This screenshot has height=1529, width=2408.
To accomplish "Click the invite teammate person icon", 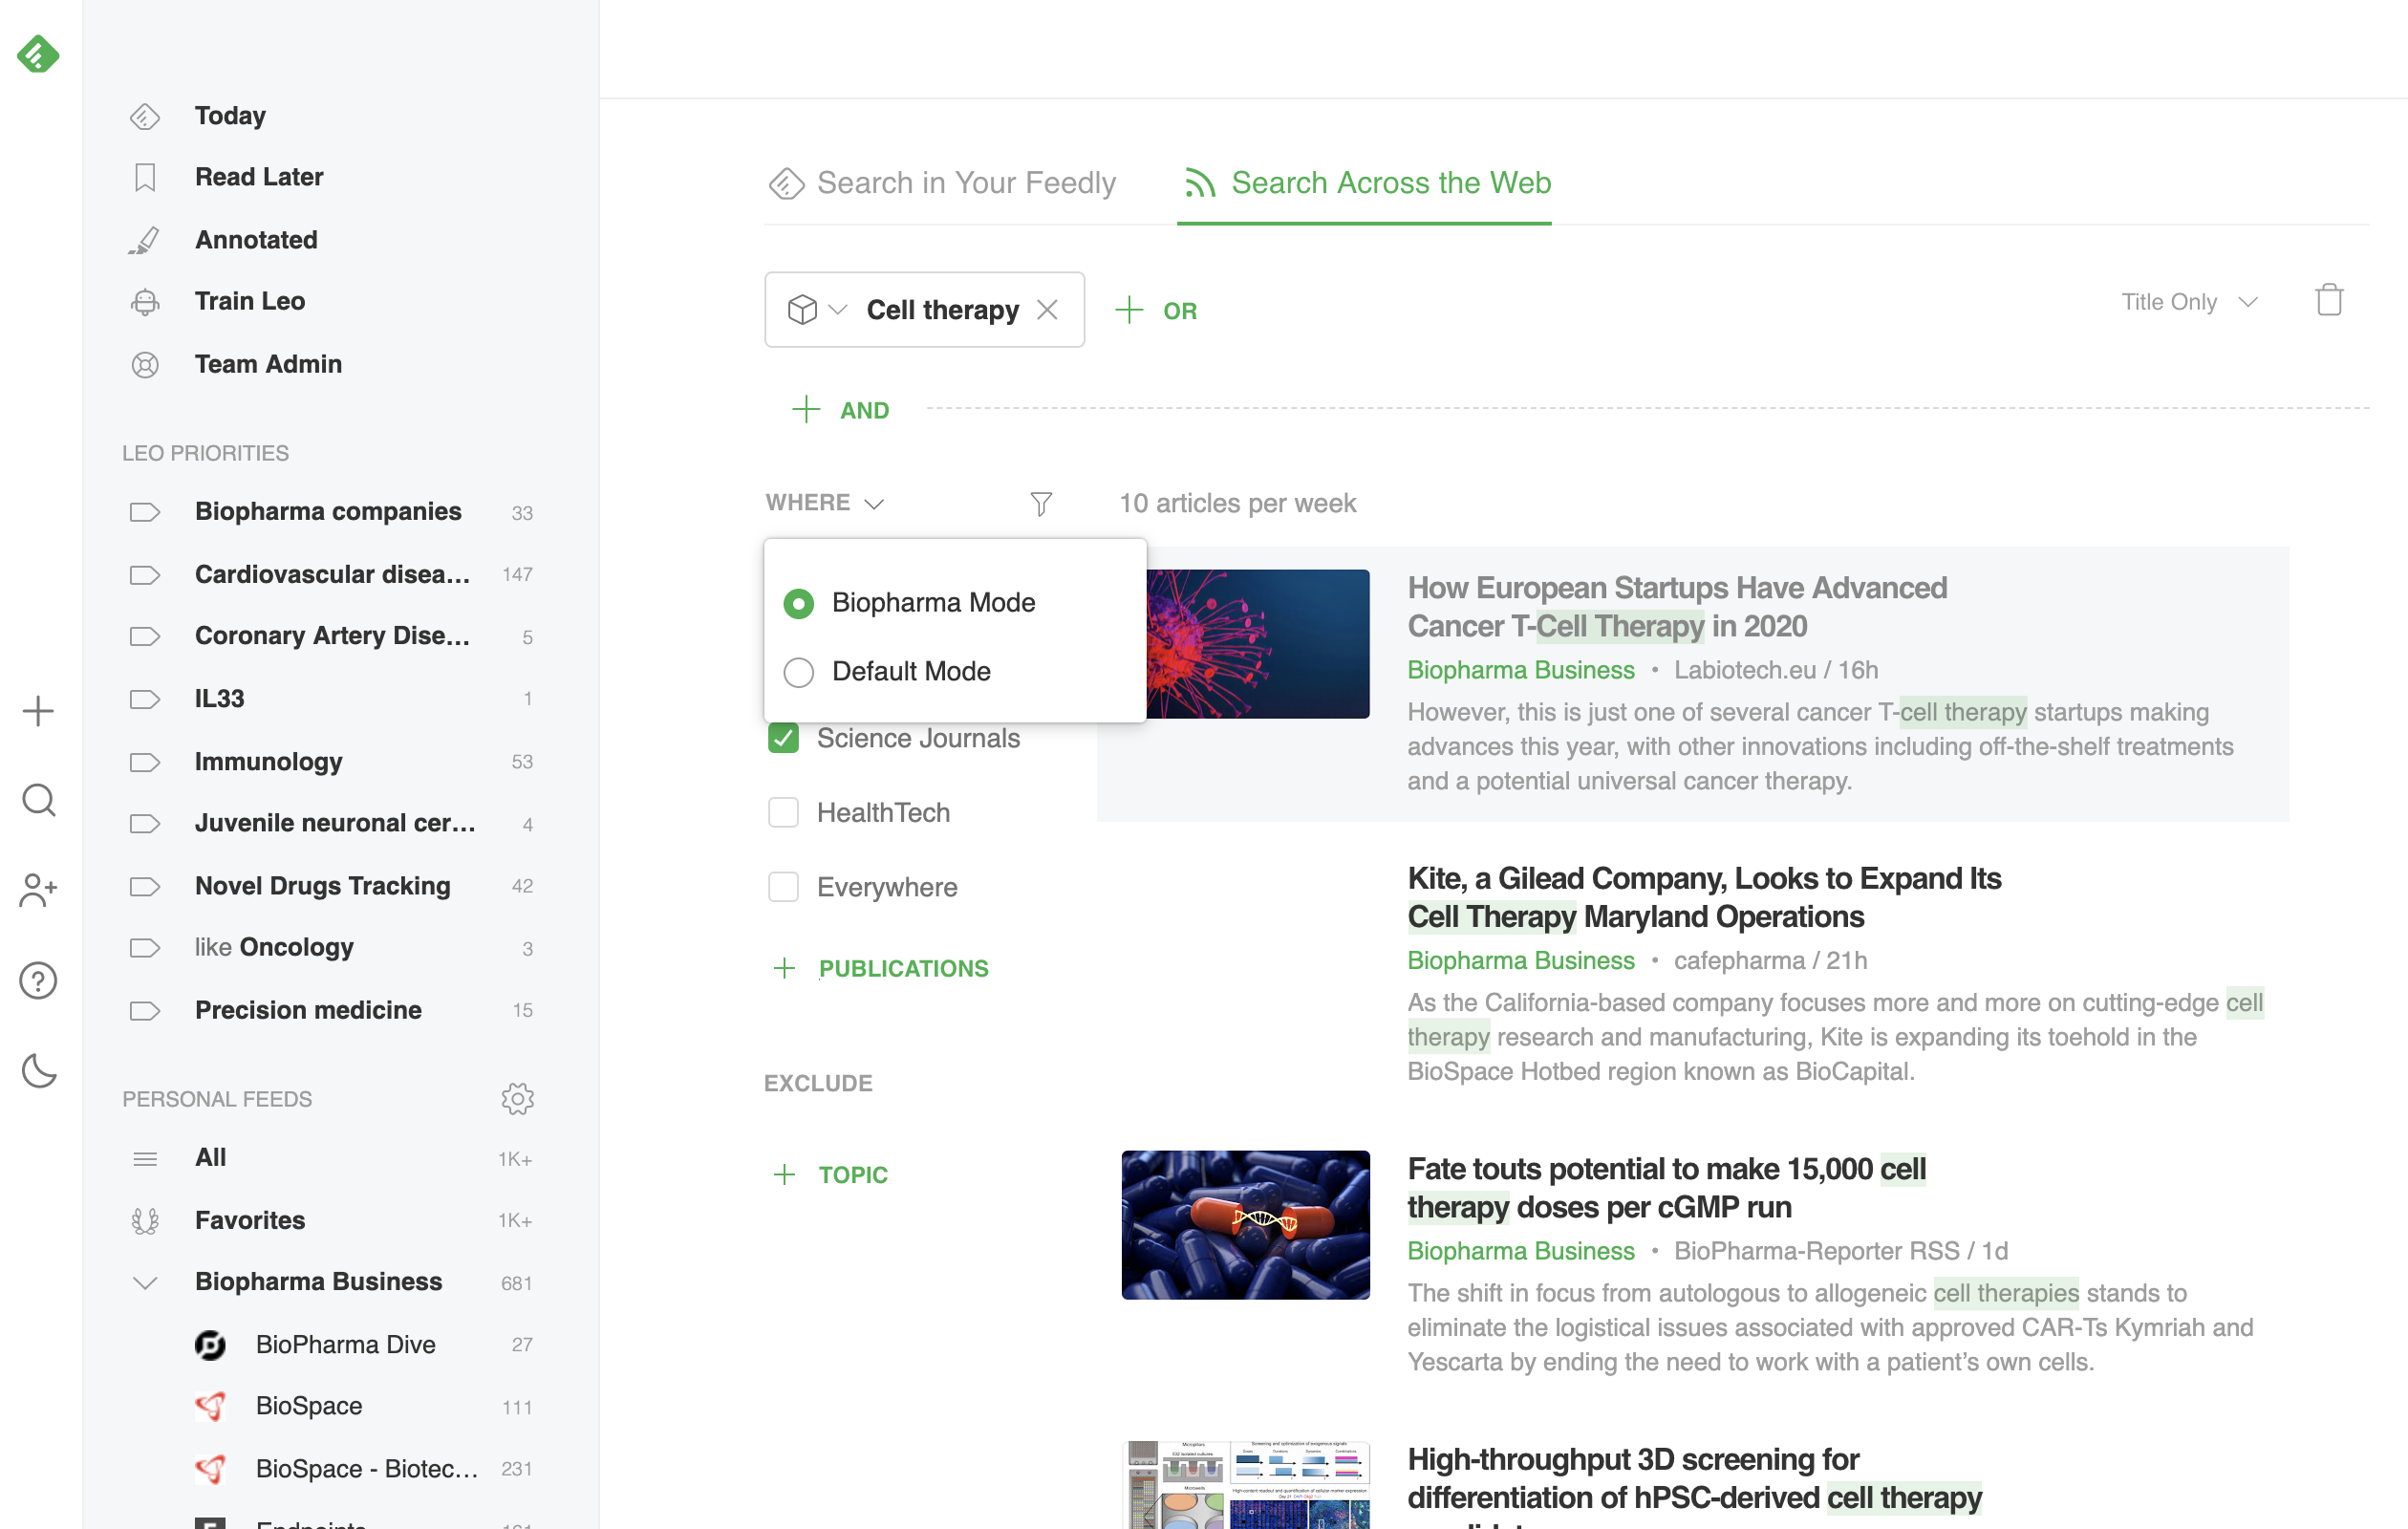I will point(38,889).
